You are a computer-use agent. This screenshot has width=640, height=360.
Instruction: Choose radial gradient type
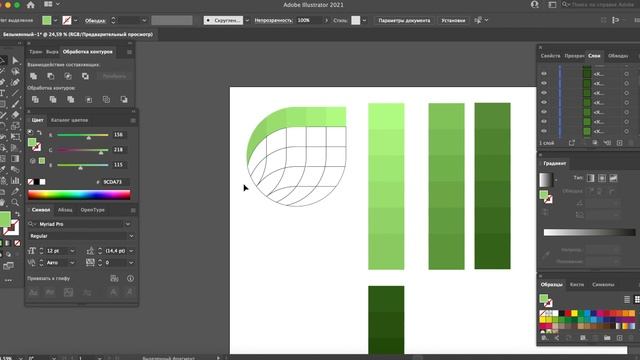pos(602,178)
